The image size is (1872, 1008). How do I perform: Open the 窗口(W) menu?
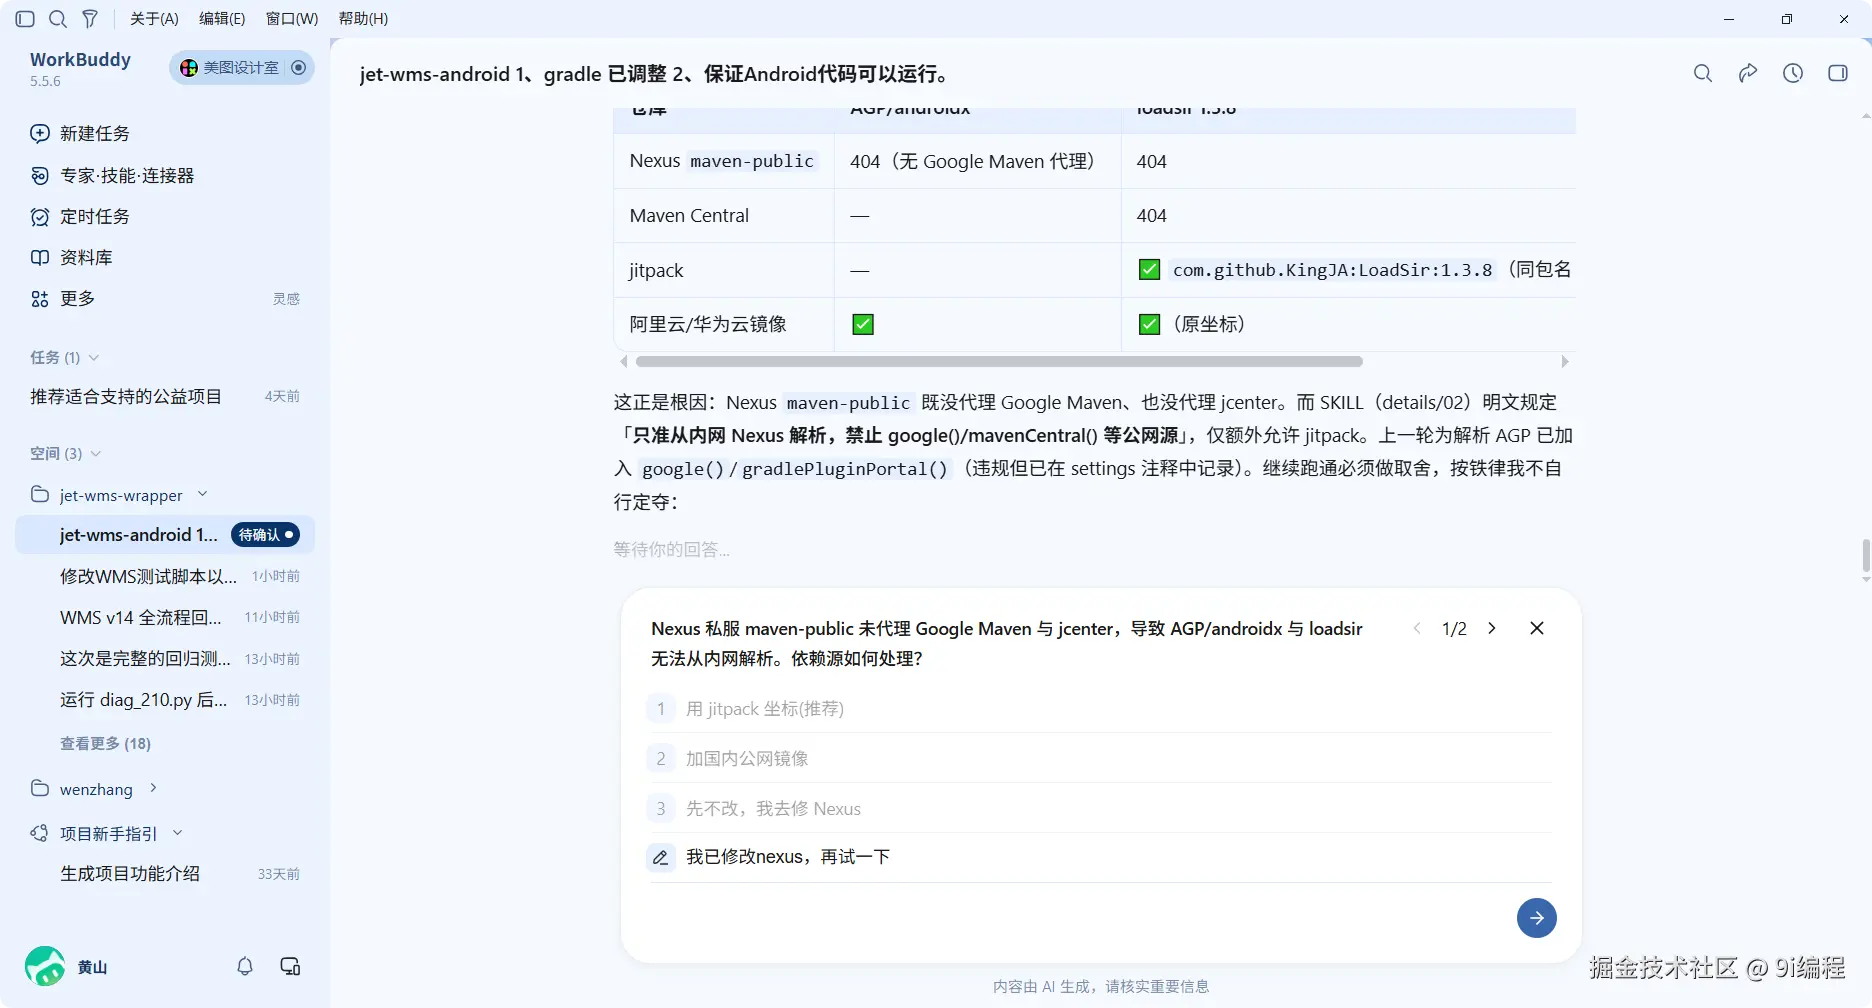click(292, 19)
